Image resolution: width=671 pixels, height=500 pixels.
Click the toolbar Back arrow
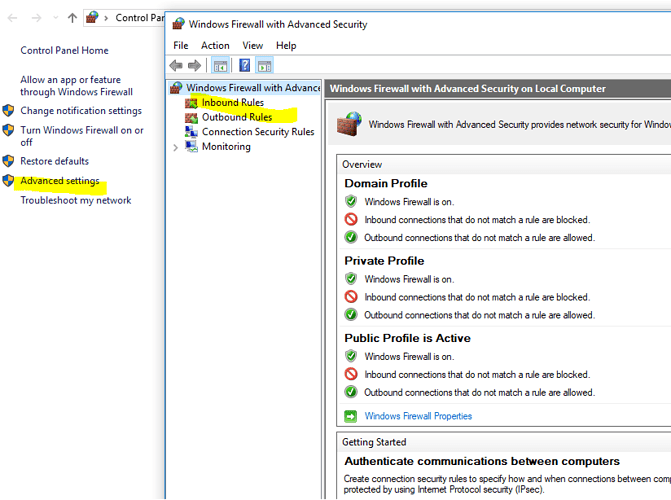pyautogui.click(x=176, y=65)
